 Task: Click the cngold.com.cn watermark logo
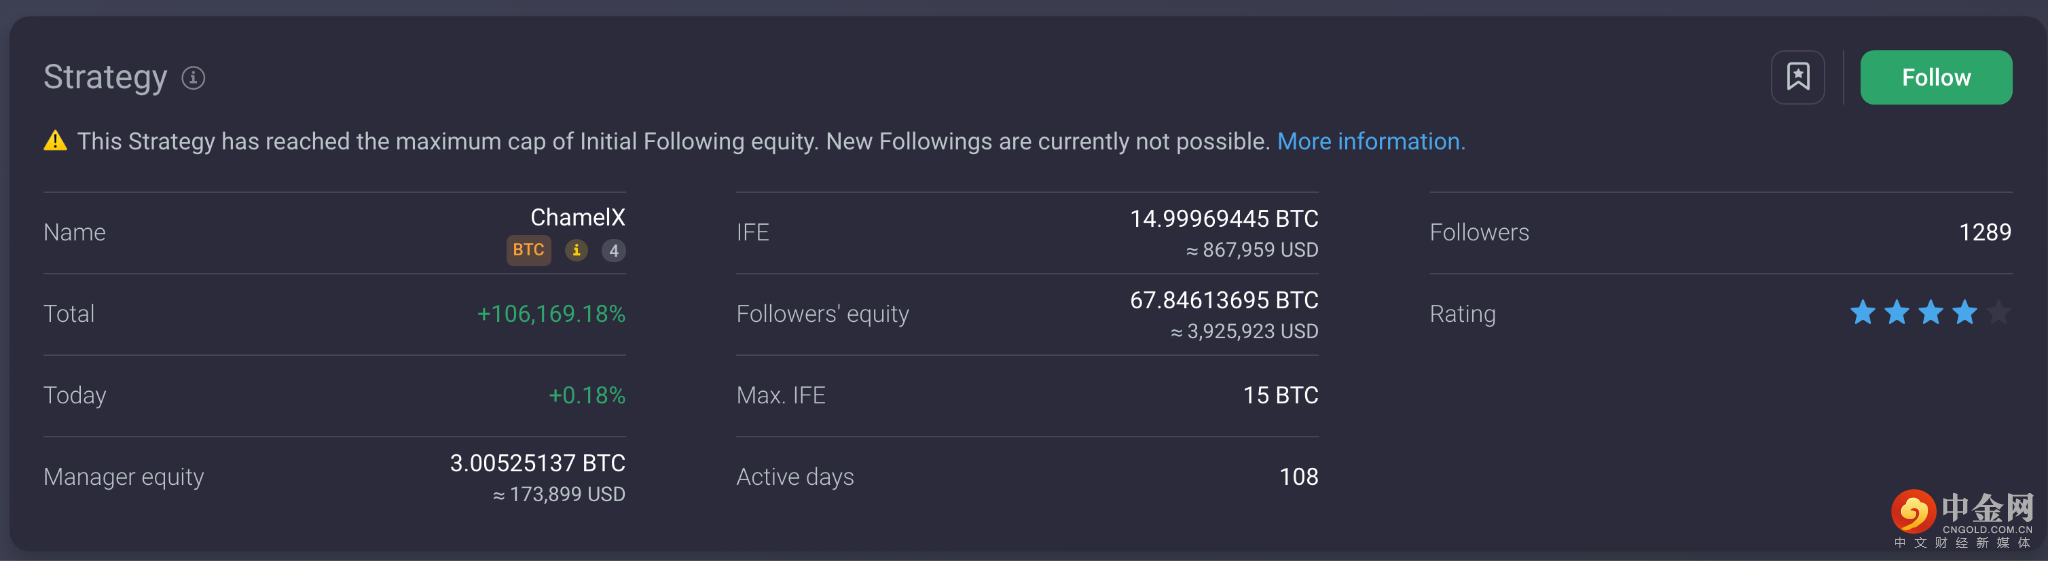click(x=1962, y=517)
